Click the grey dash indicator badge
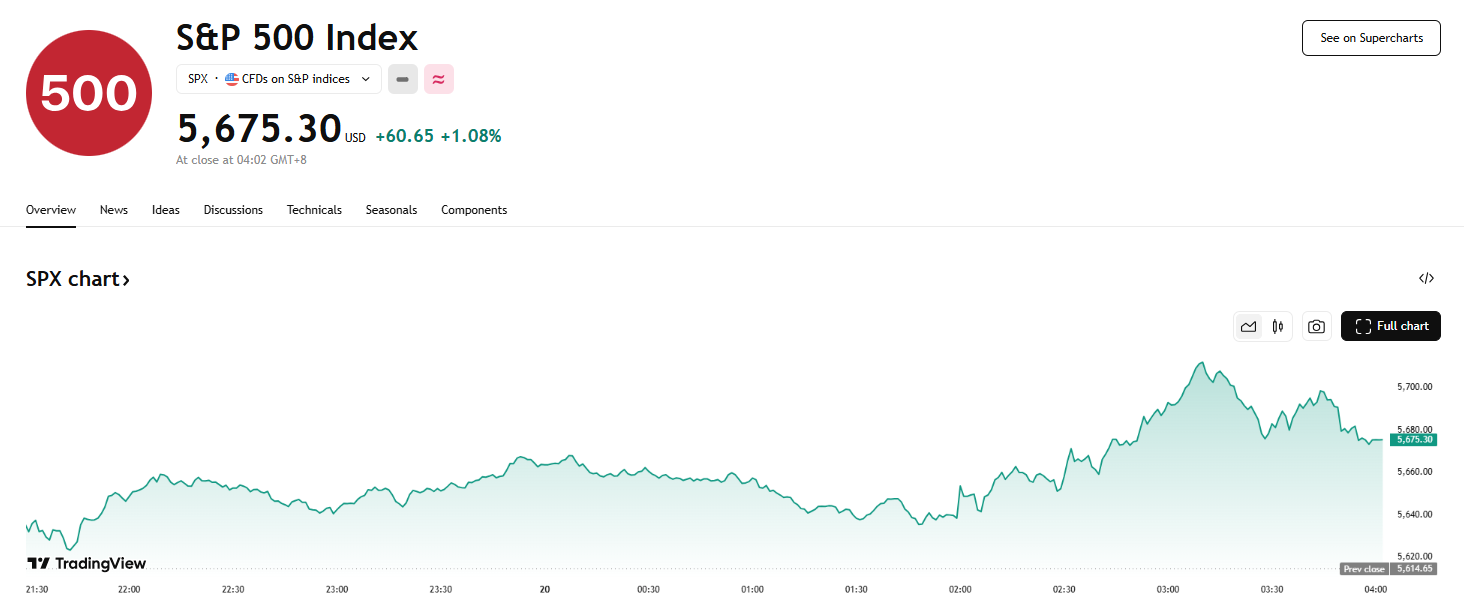Image resolution: width=1464 pixels, height=615 pixels. [x=403, y=79]
